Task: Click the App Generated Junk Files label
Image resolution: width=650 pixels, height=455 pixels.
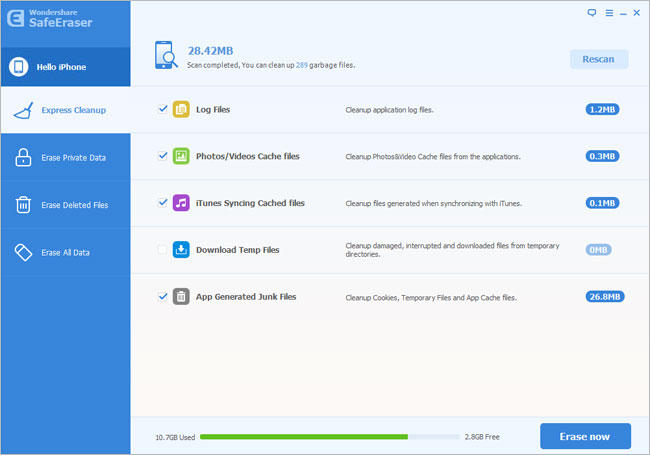Action: pyautogui.click(x=246, y=297)
